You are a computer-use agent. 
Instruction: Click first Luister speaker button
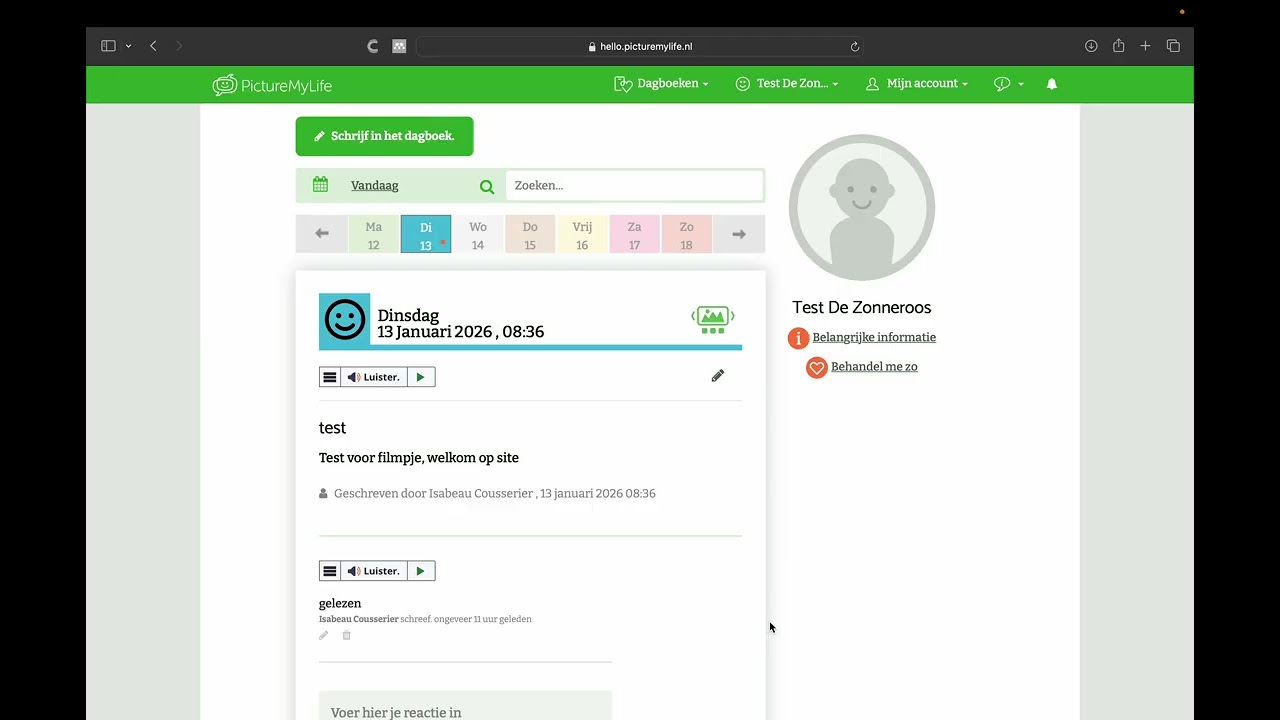374,377
